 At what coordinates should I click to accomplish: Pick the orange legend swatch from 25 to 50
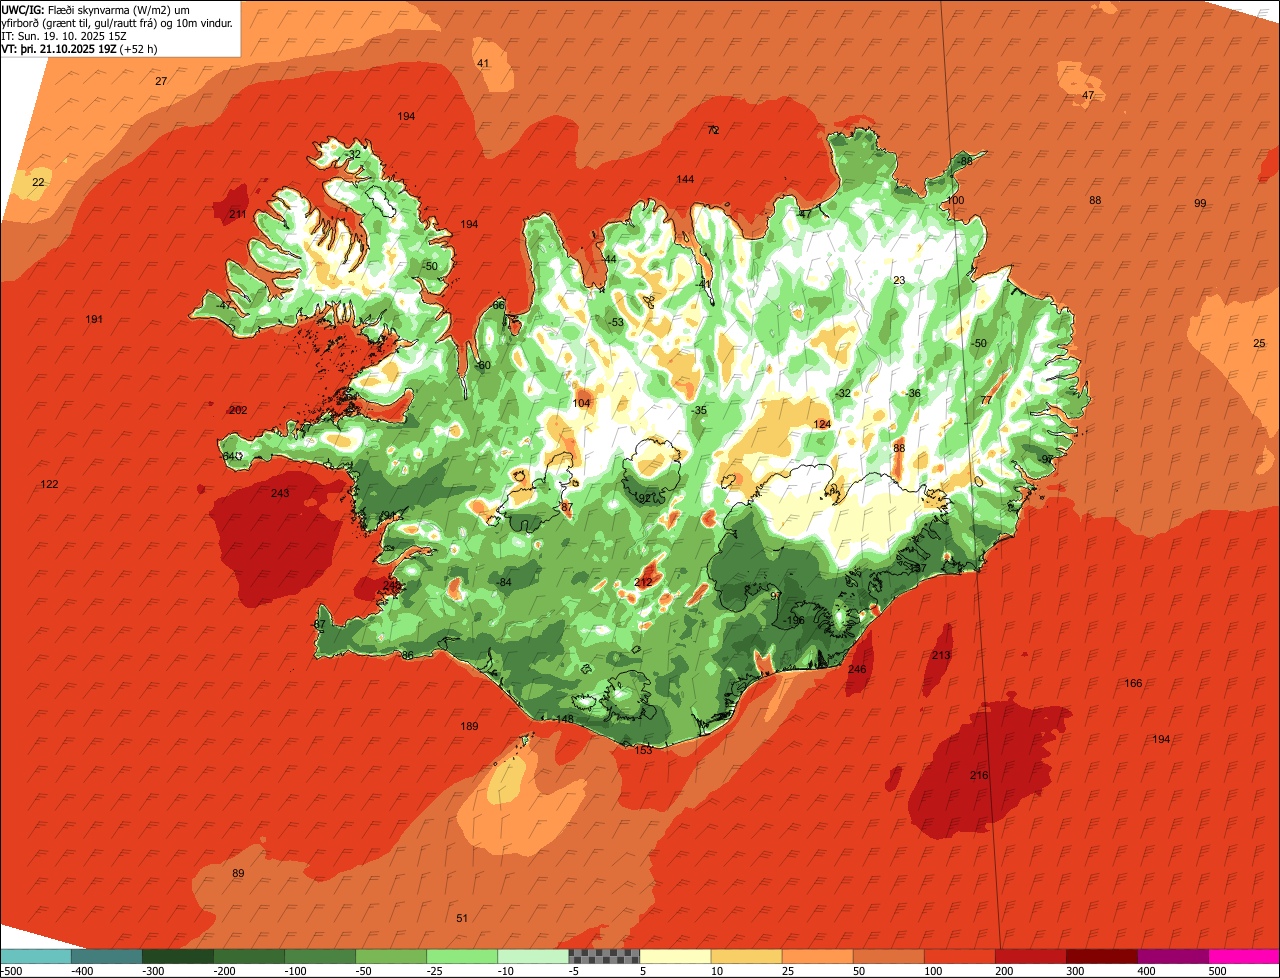(x=817, y=957)
